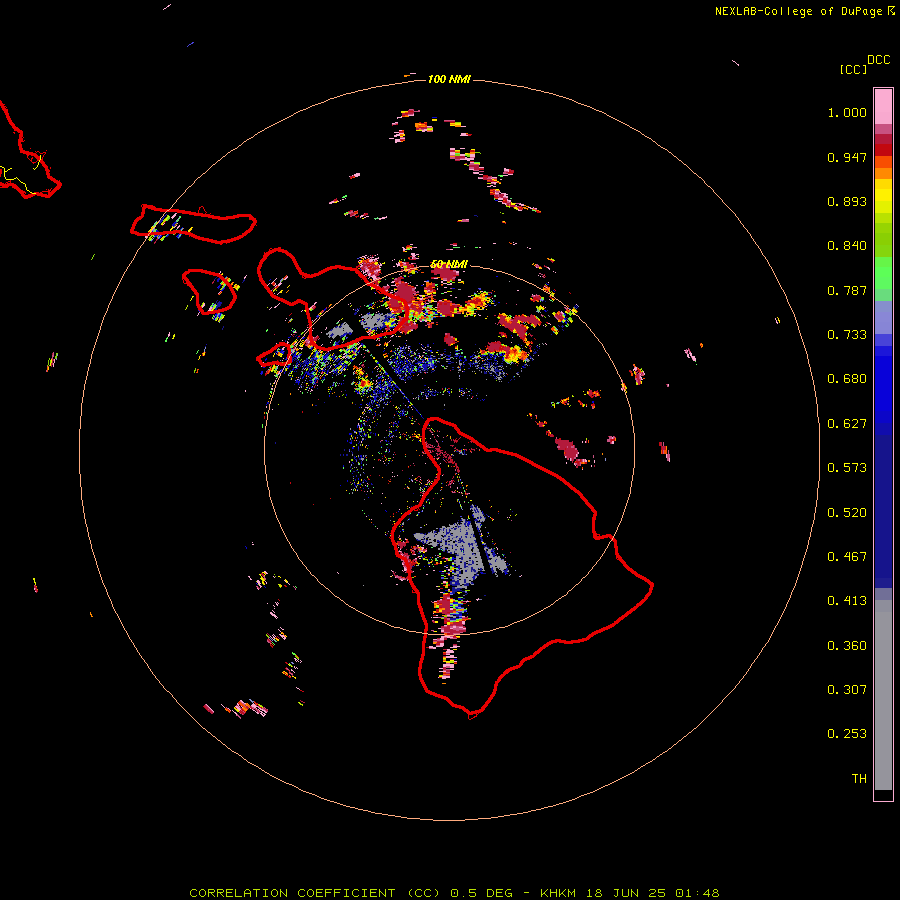Click the 0.840 color scale value
This screenshot has width=900, height=900.
coord(847,246)
